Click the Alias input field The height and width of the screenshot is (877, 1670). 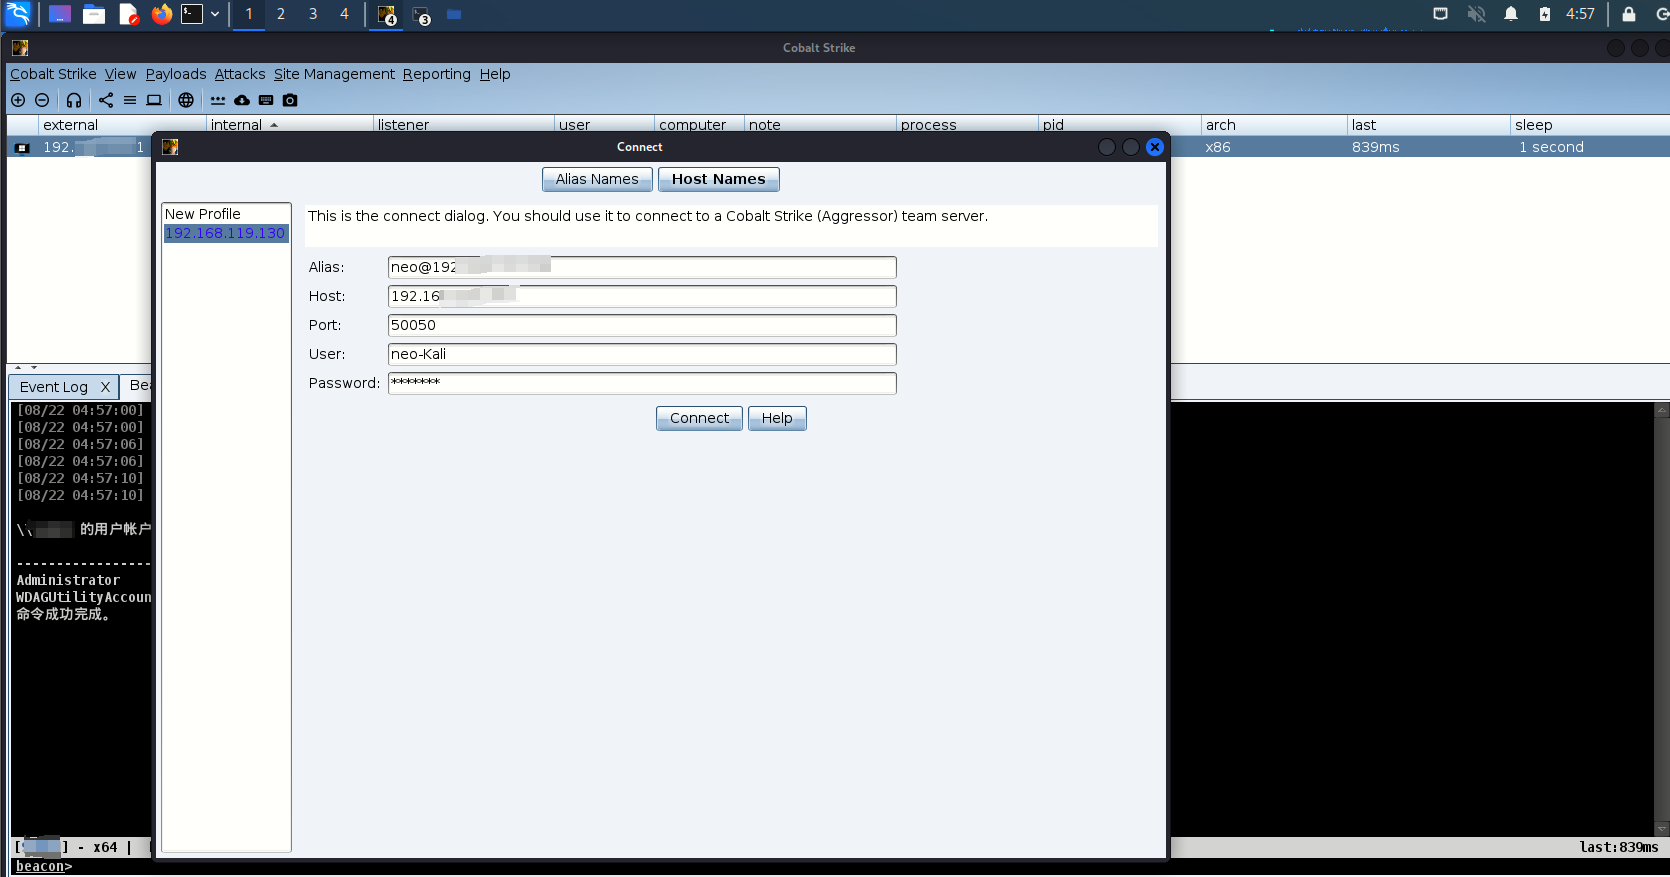tap(642, 267)
